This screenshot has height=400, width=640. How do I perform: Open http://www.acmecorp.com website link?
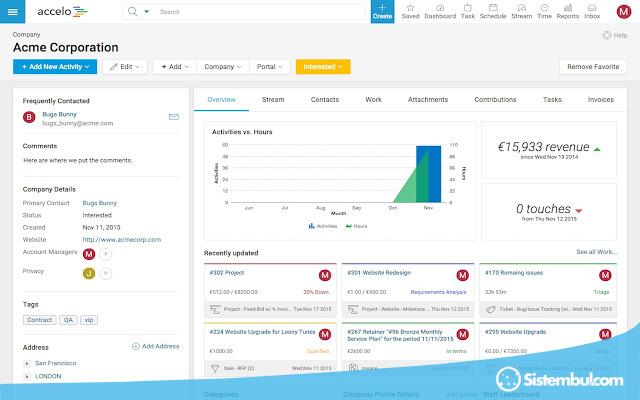tap(122, 240)
